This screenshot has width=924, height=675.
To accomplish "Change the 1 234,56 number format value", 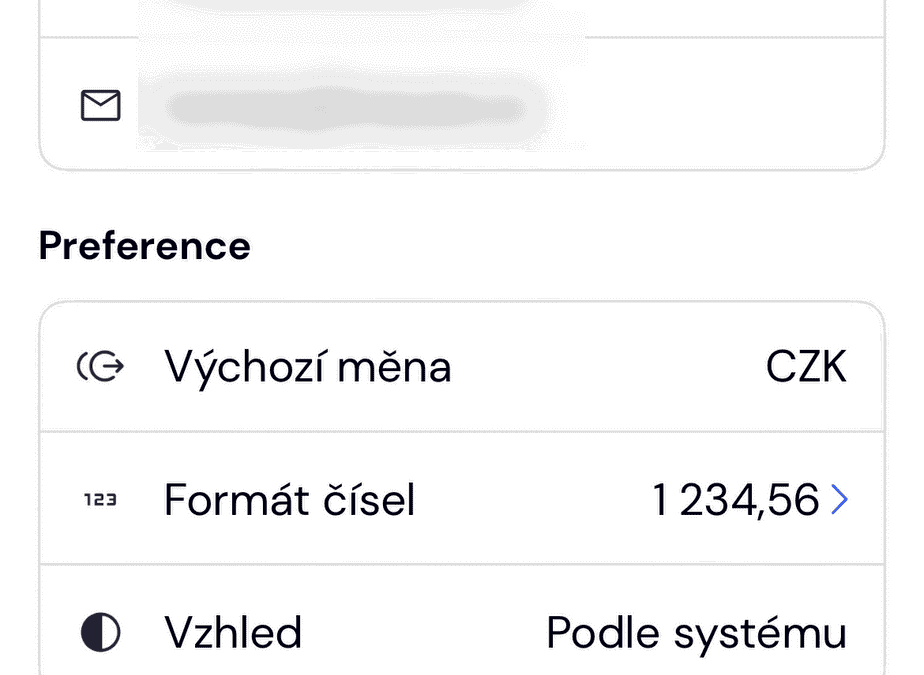I will [736, 500].
